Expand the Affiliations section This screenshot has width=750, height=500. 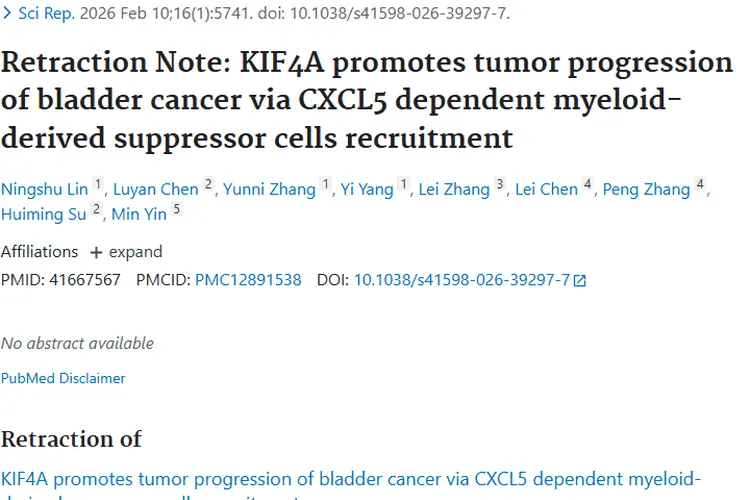coord(126,252)
